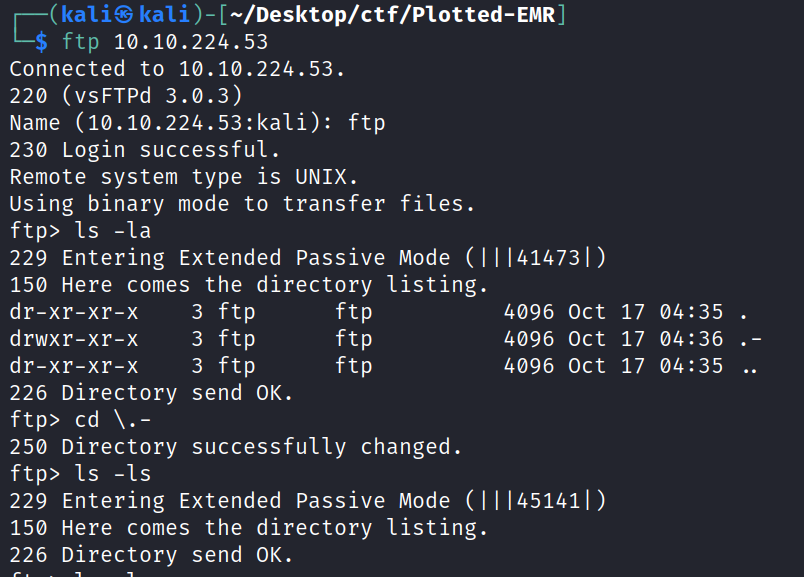
Task: Click the drwxr-xr-x permissions string
Action: click(x=74, y=339)
